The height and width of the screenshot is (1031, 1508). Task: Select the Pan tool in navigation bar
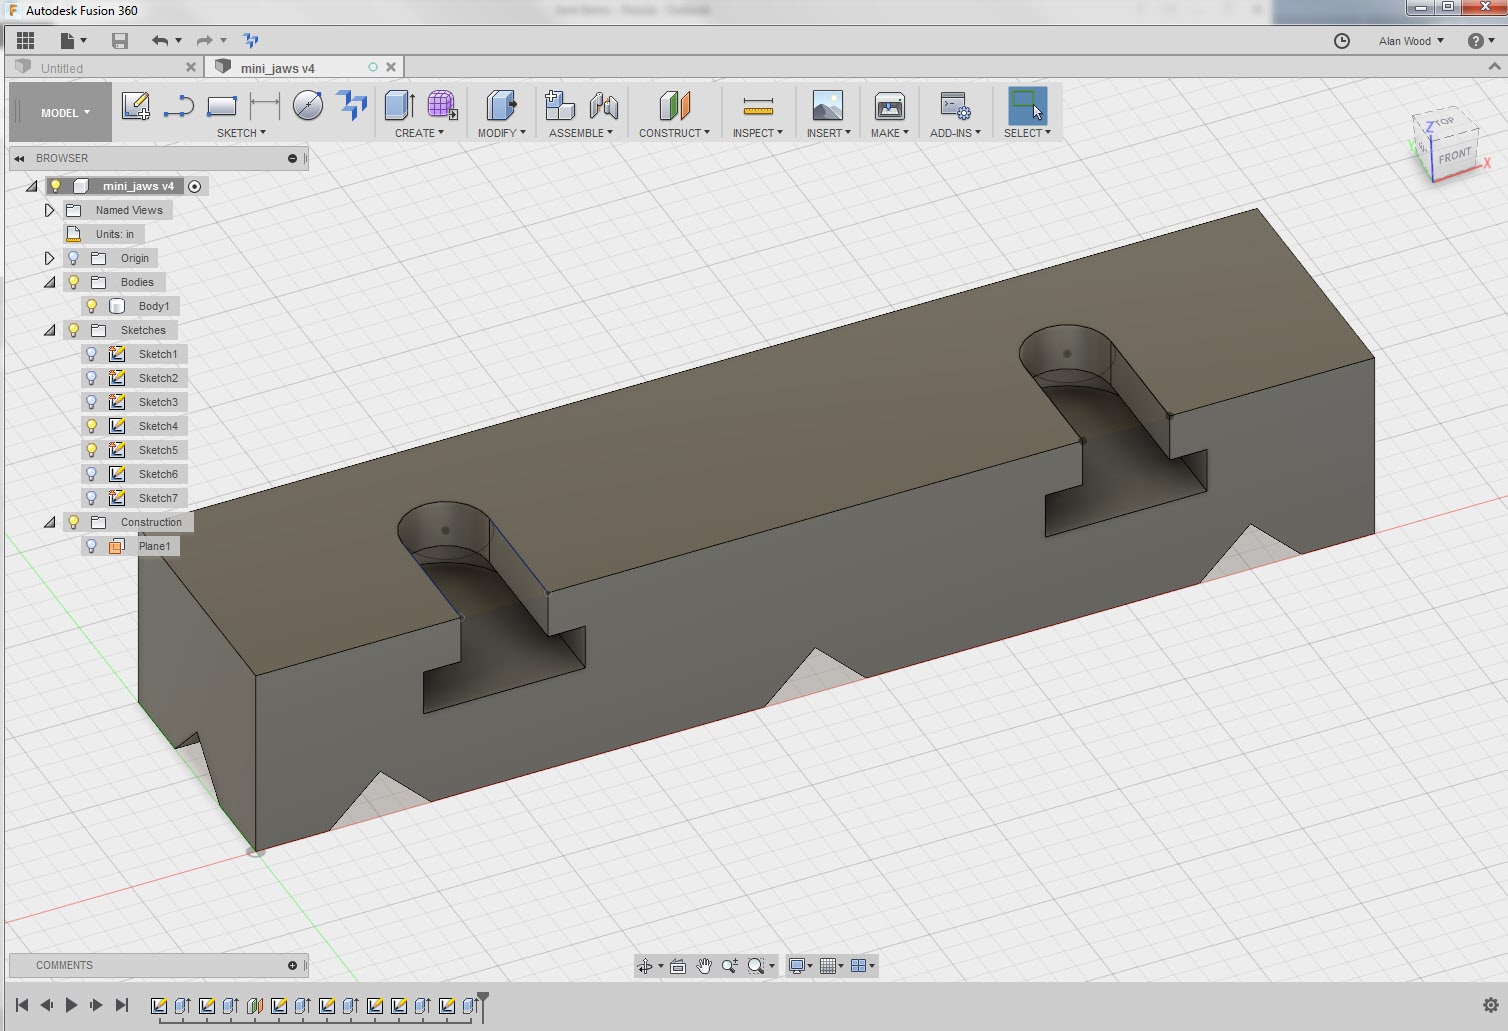pos(703,966)
